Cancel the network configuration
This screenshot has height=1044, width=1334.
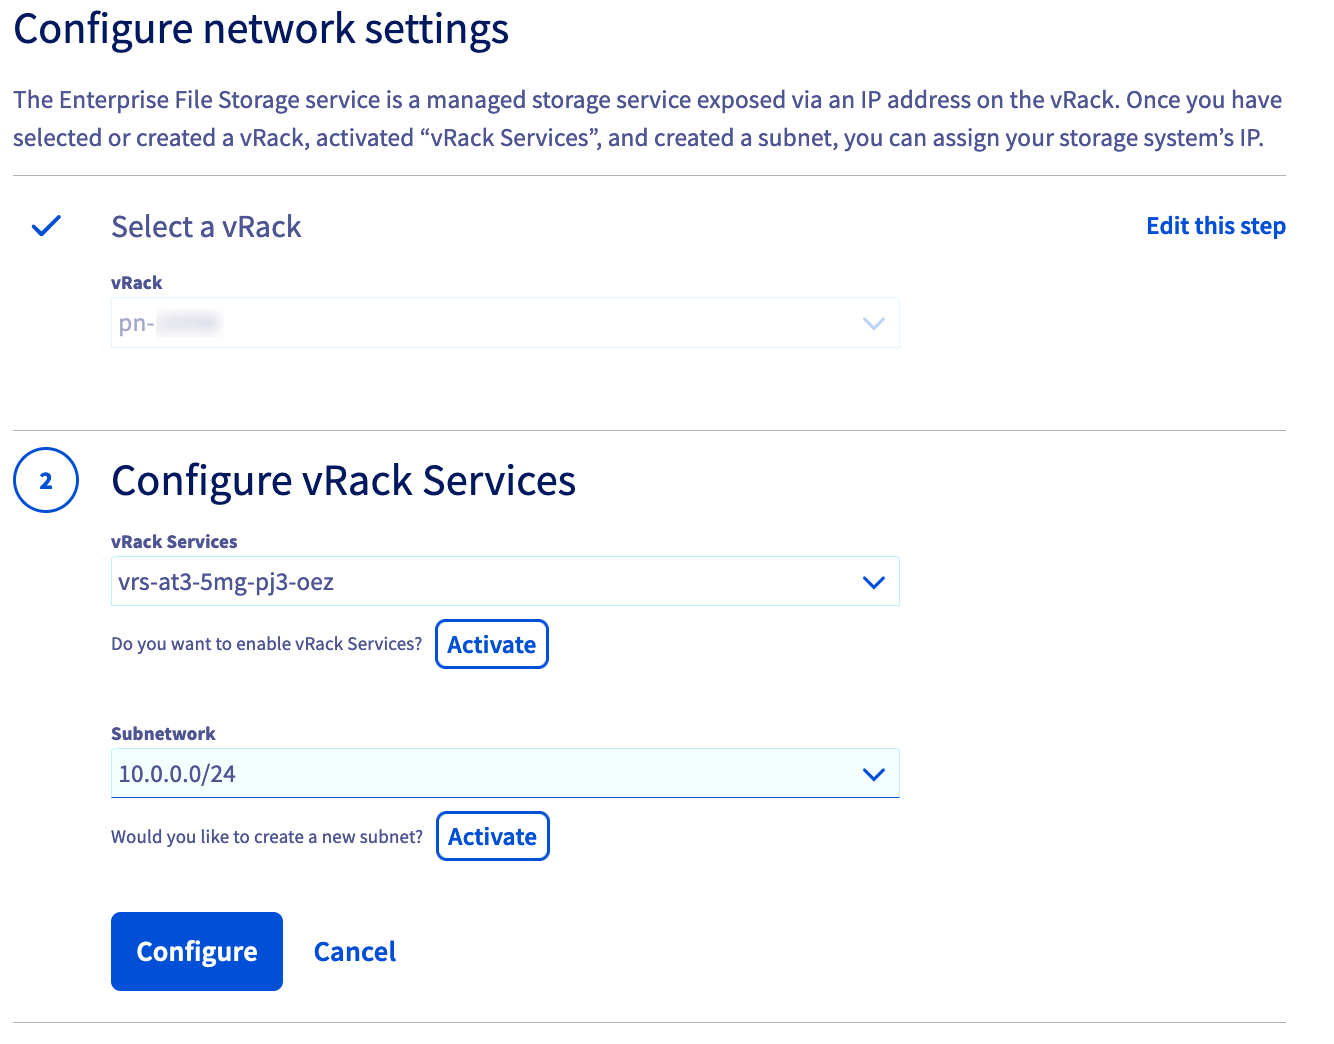pyautogui.click(x=354, y=951)
